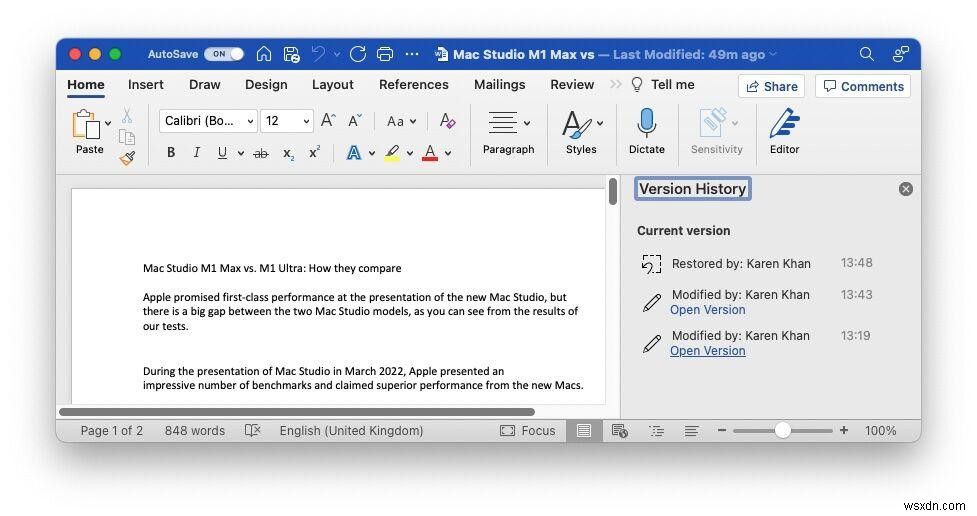977x516 pixels.
Task: Open the References tab
Action: [x=414, y=85]
